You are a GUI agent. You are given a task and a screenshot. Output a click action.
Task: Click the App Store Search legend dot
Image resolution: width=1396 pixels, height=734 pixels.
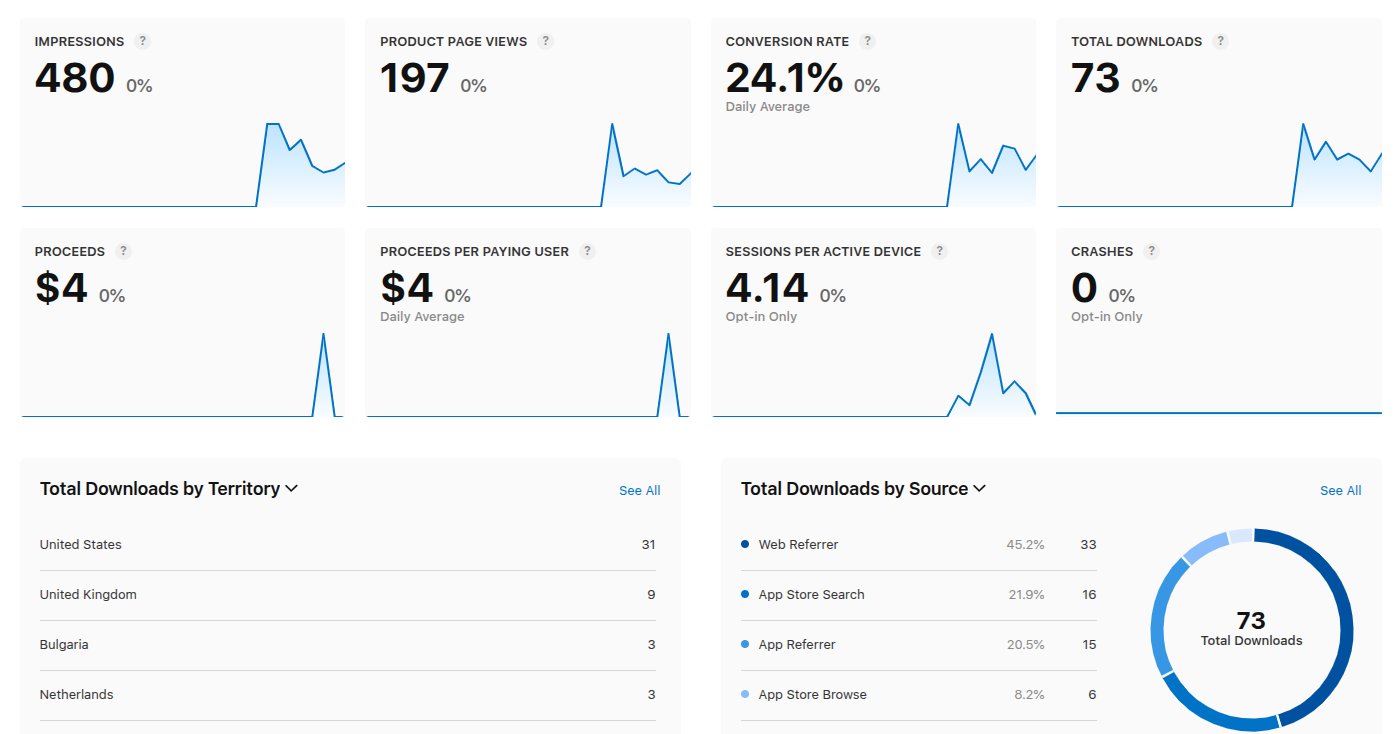[745, 594]
